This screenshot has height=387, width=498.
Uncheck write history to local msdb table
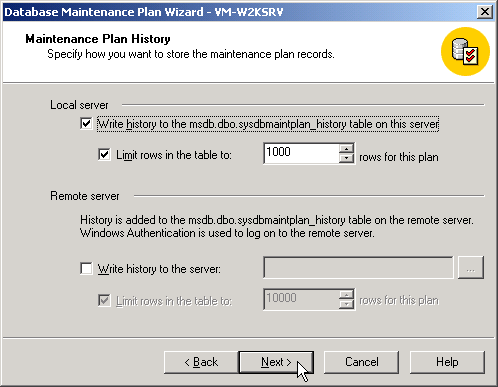[x=86, y=124]
